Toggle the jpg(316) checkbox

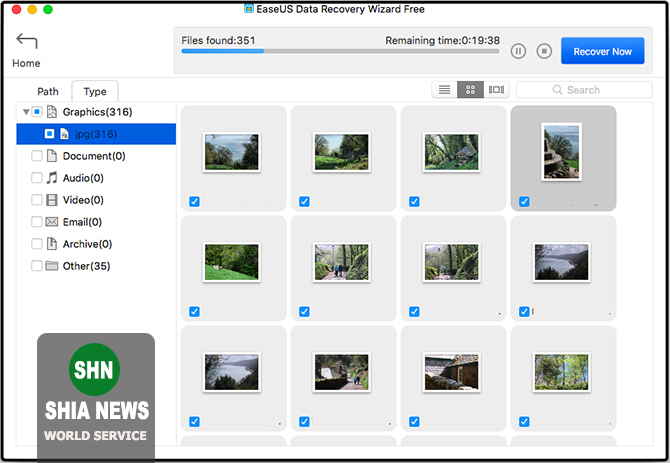tap(50, 134)
